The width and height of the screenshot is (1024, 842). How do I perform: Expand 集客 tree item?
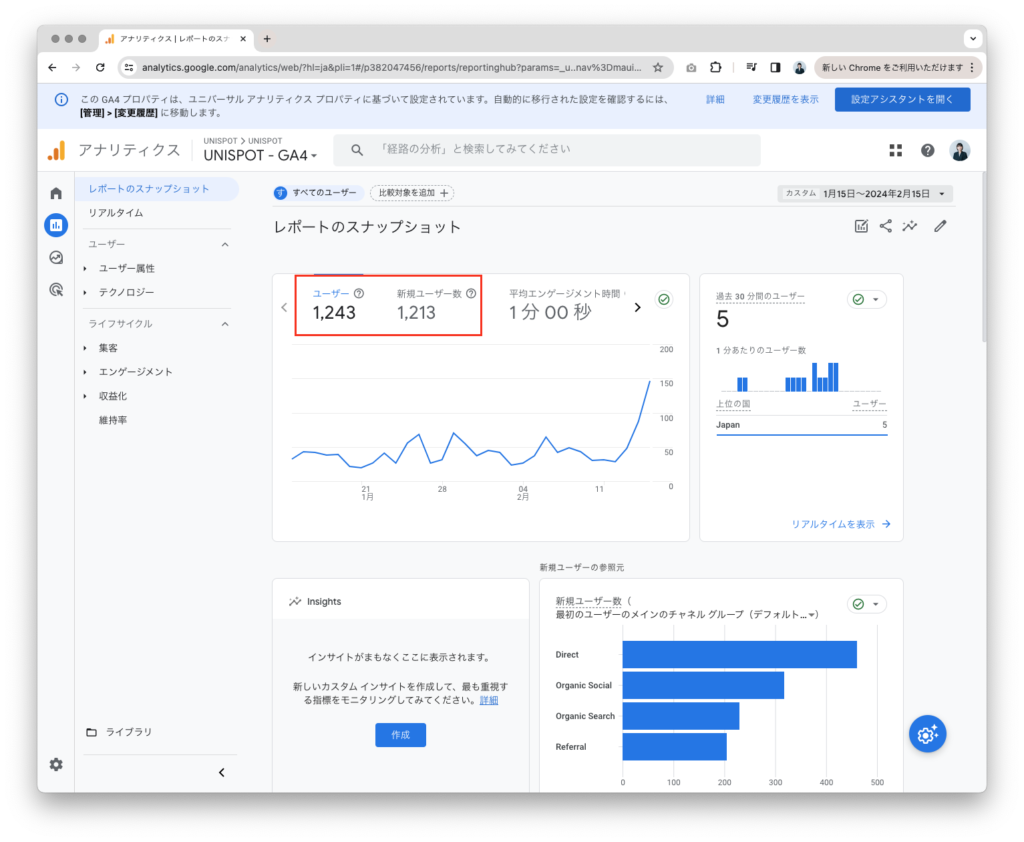click(85, 348)
